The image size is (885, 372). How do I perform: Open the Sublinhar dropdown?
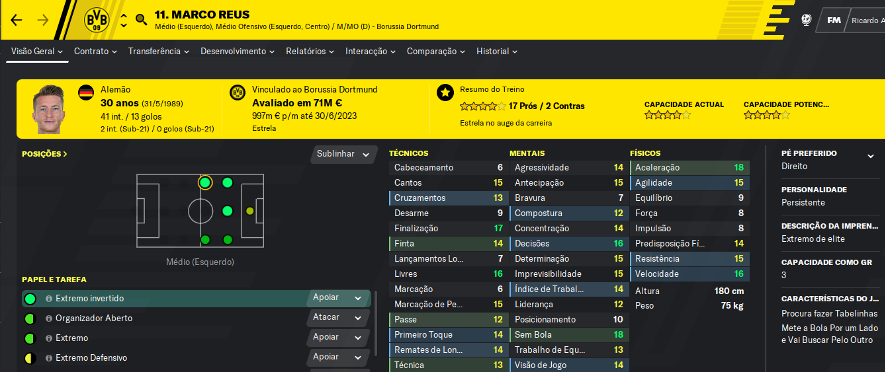[343, 154]
